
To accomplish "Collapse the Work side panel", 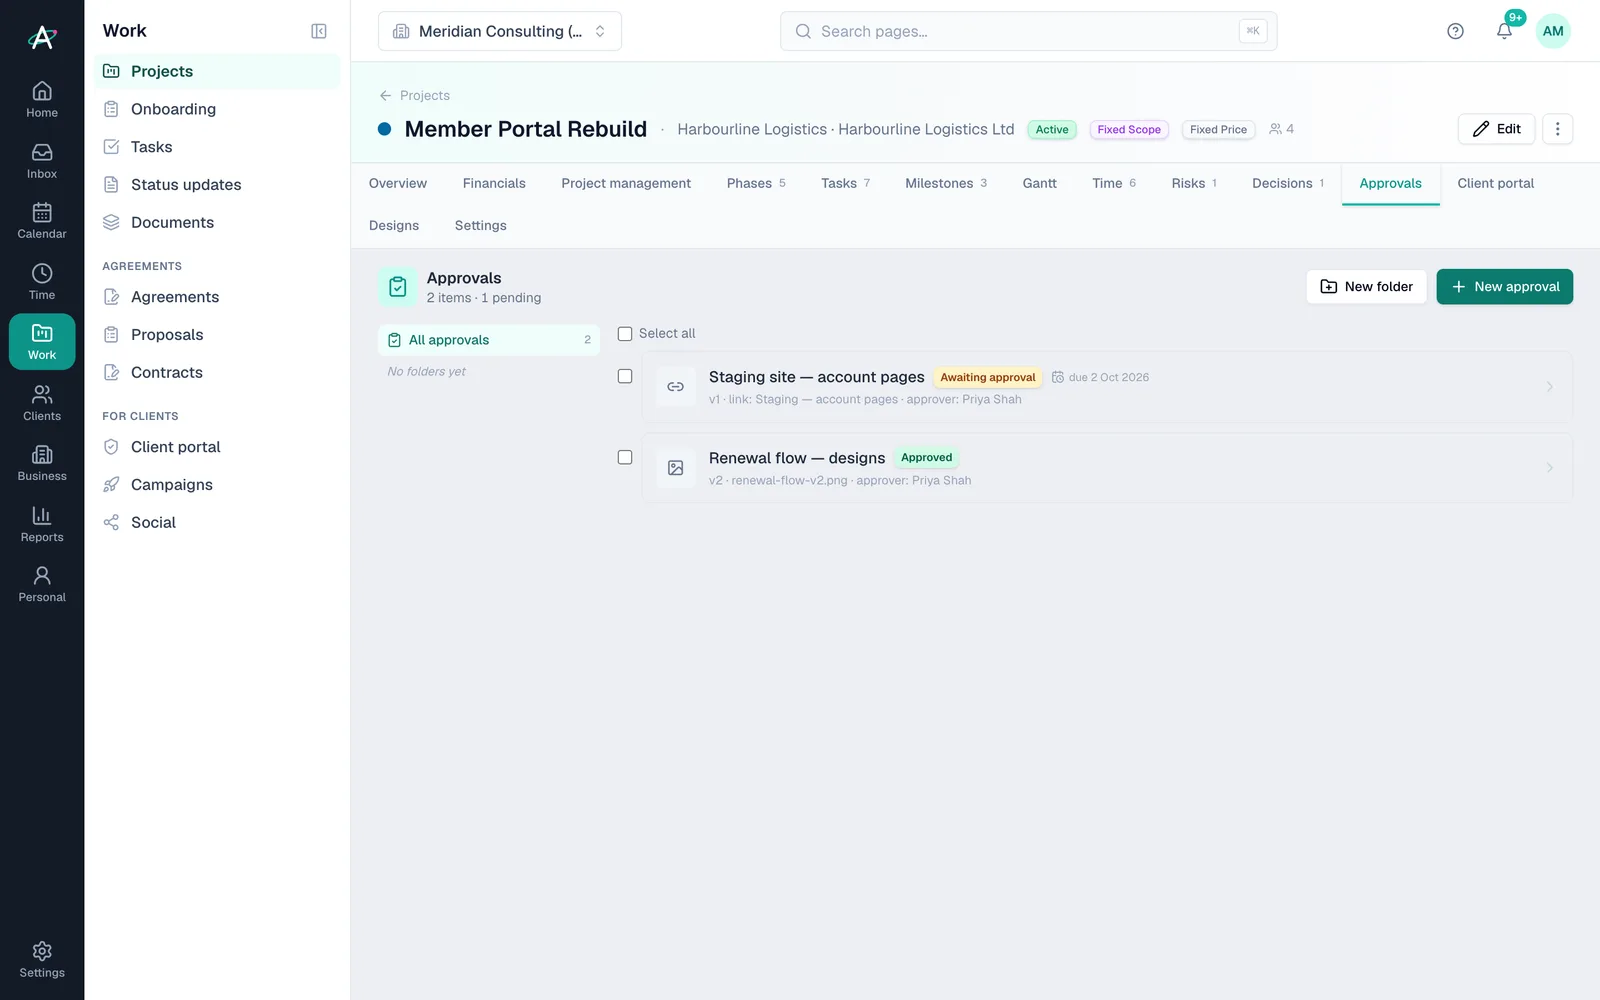I will coord(319,31).
